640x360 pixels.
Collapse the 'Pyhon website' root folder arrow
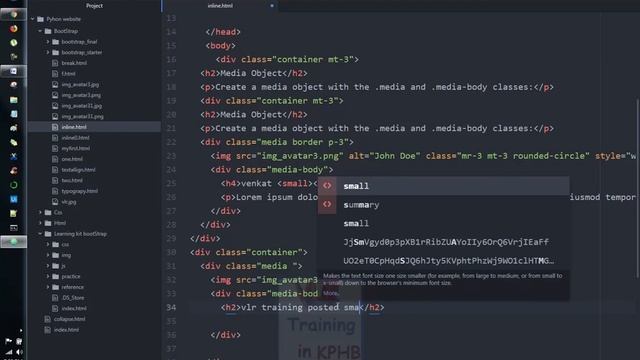point(33,19)
